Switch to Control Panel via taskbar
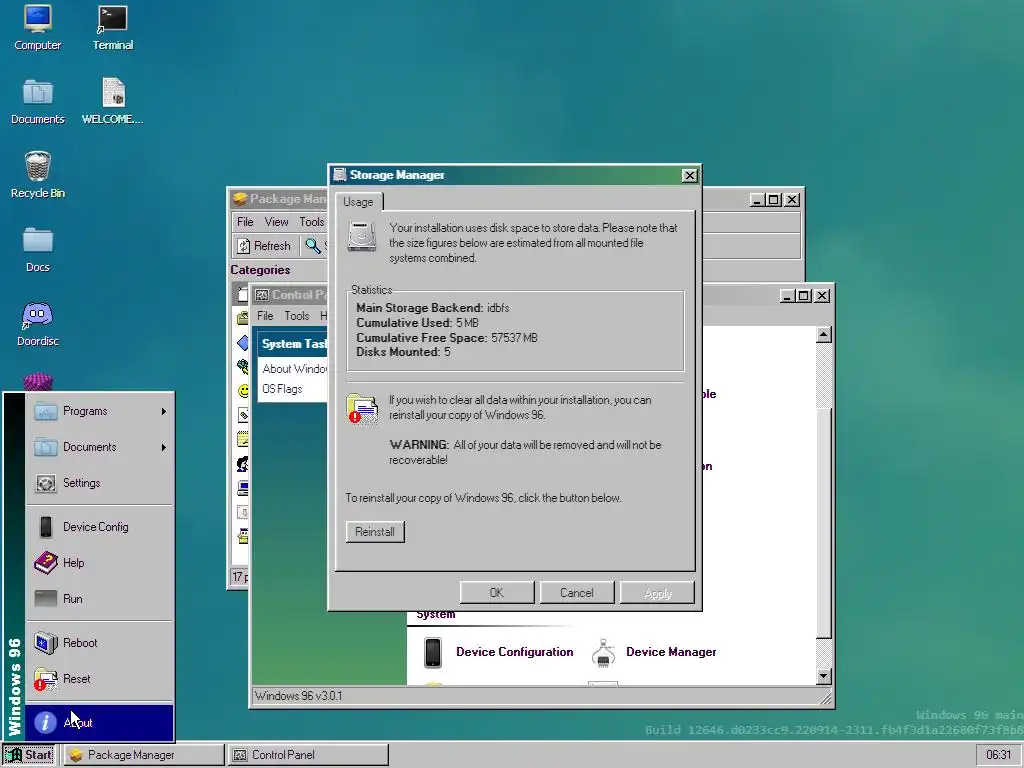Viewport: 1024px width, 768px height. [309, 755]
